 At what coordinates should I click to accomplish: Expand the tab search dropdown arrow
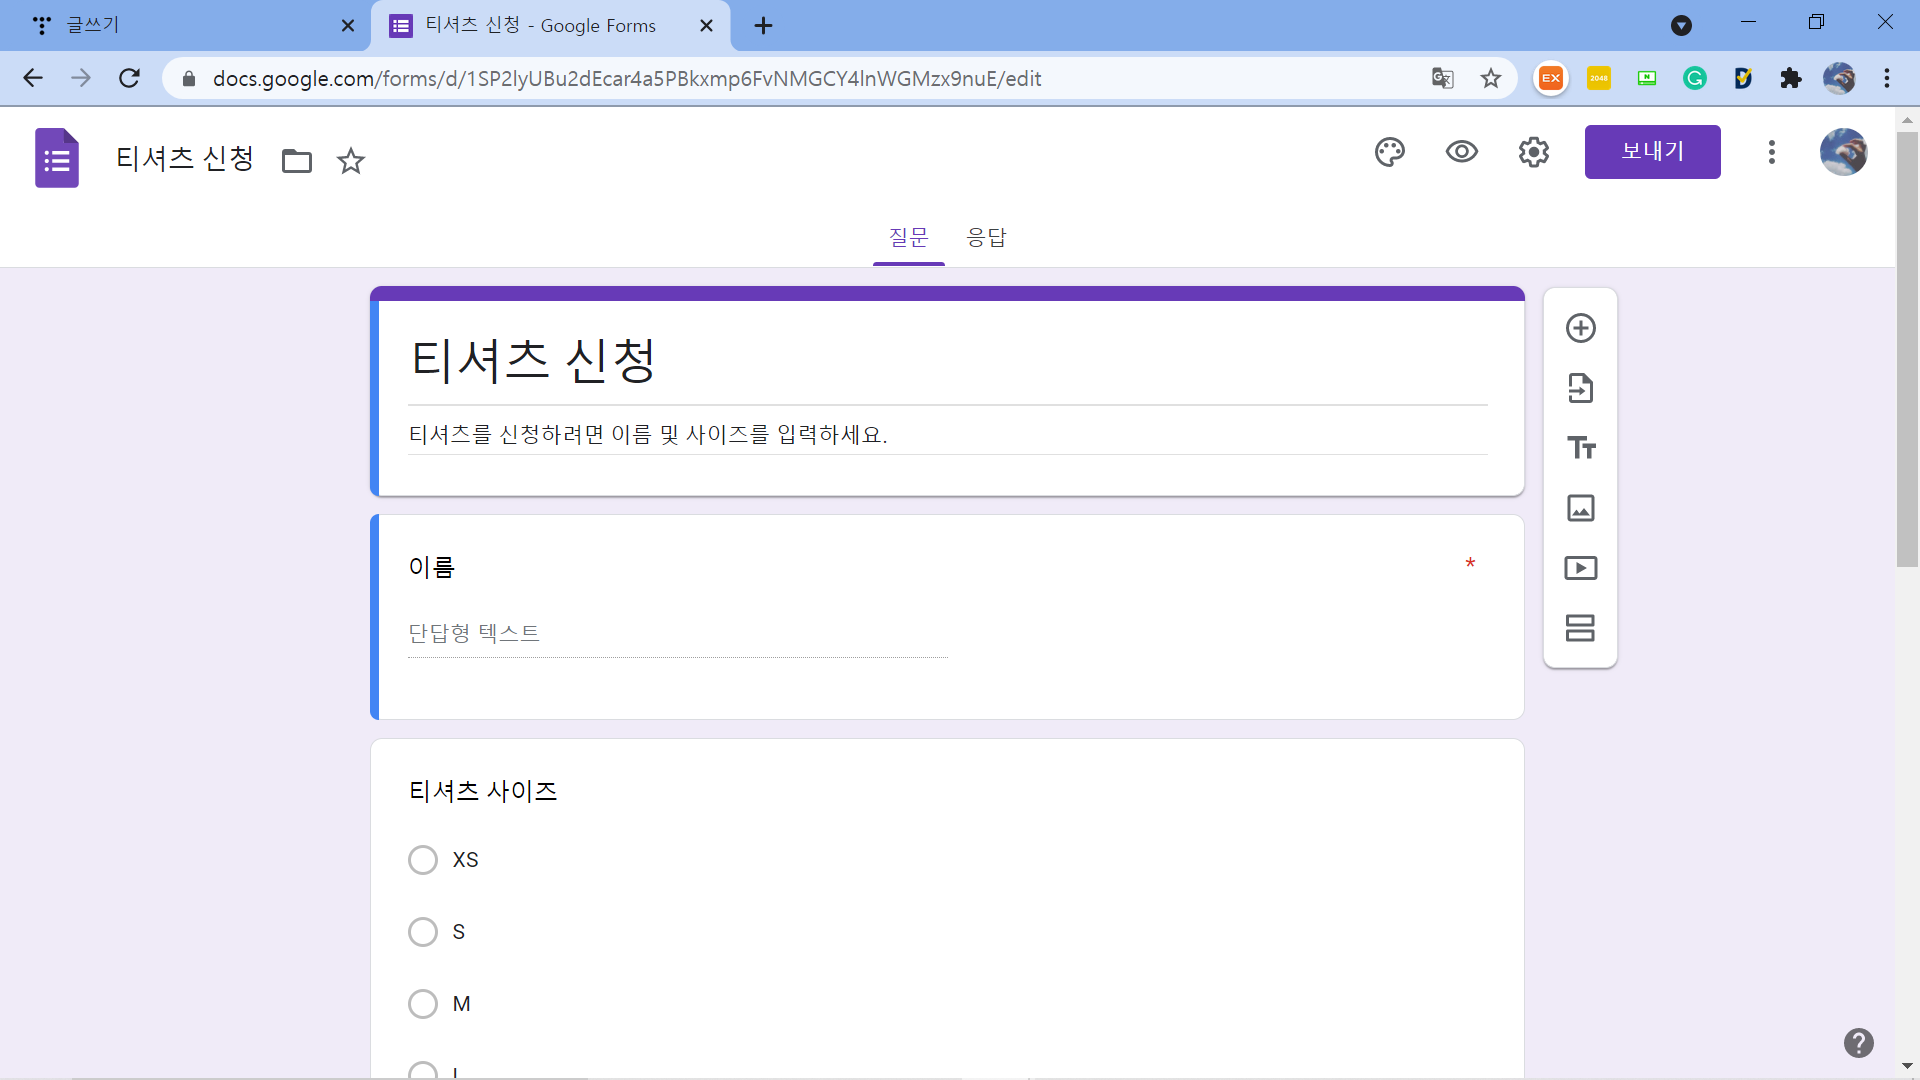pyautogui.click(x=1681, y=26)
